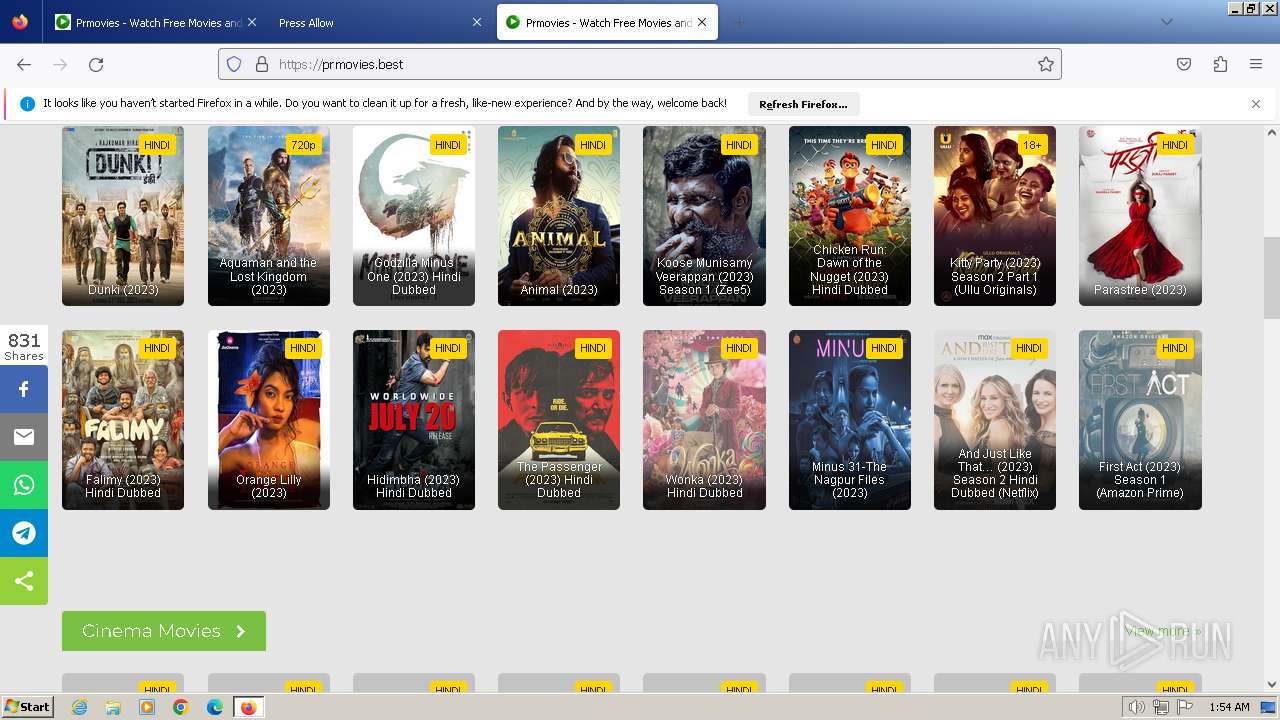
Task: Click scrollbar up arrow
Action: tap(1272, 133)
